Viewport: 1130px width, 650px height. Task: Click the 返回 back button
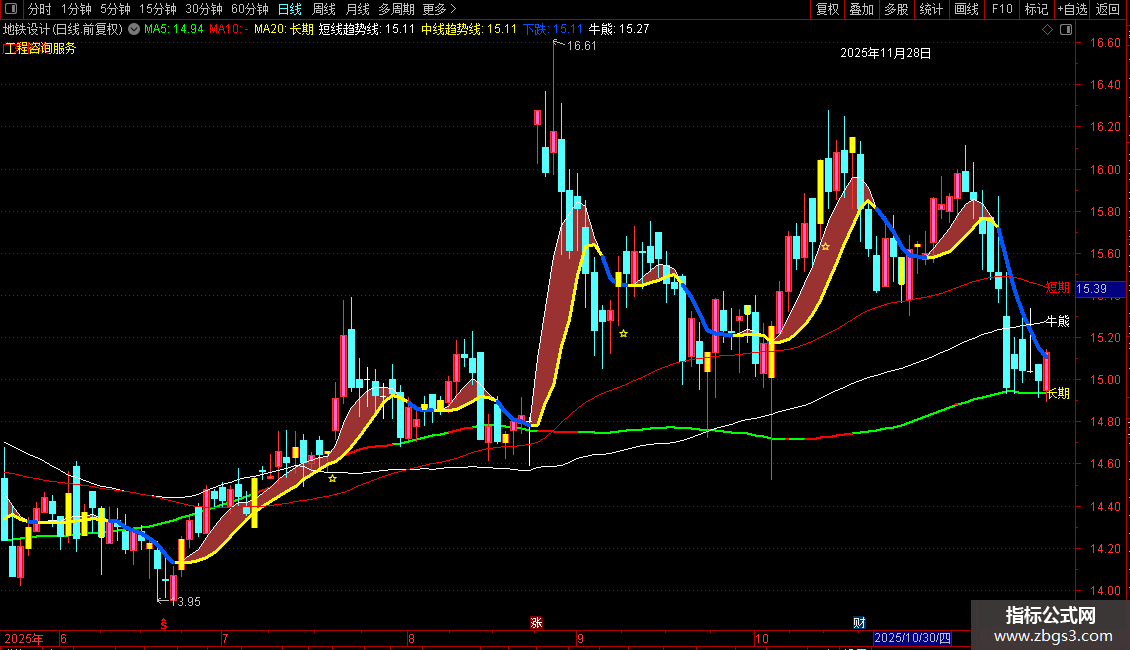click(x=1108, y=9)
